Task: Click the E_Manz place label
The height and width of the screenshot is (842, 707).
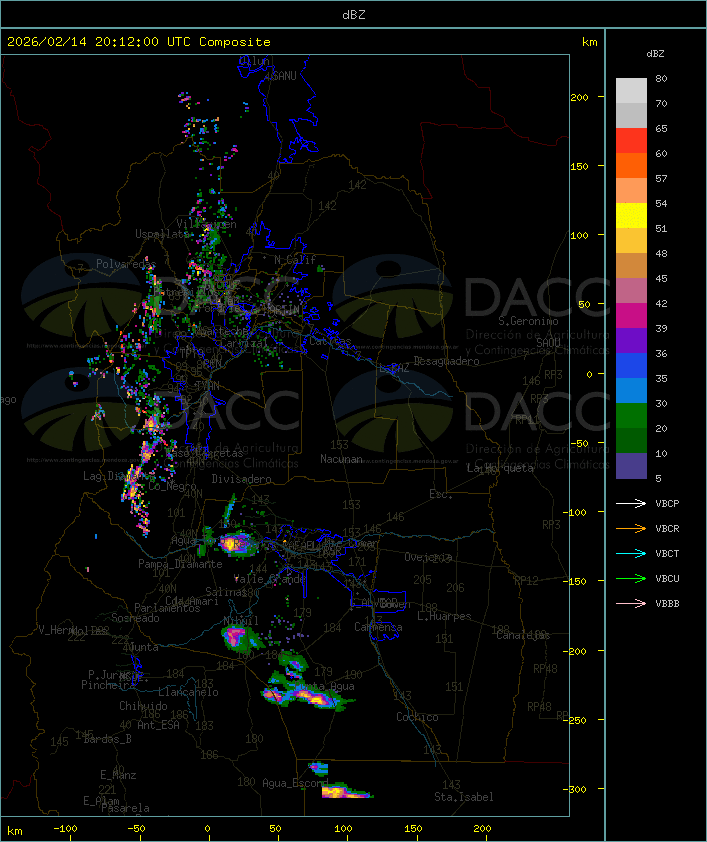Action: pyautogui.click(x=118, y=775)
